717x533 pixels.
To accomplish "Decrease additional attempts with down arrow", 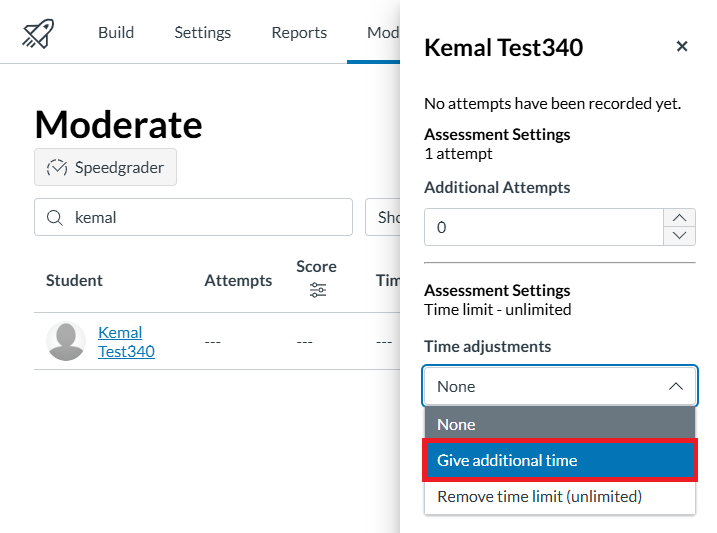I will coord(679,236).
